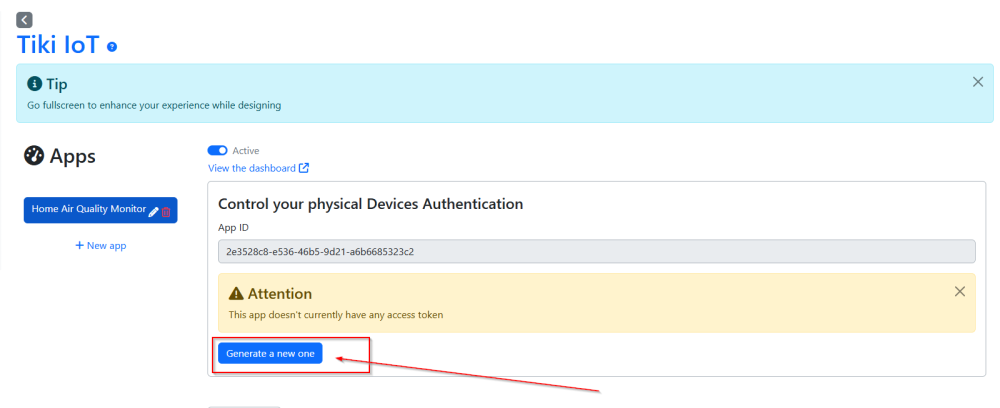The image size is (1000, 408).
Task: Create a new app via + New app
Action: pyautogui.click(x=101, y=245)
